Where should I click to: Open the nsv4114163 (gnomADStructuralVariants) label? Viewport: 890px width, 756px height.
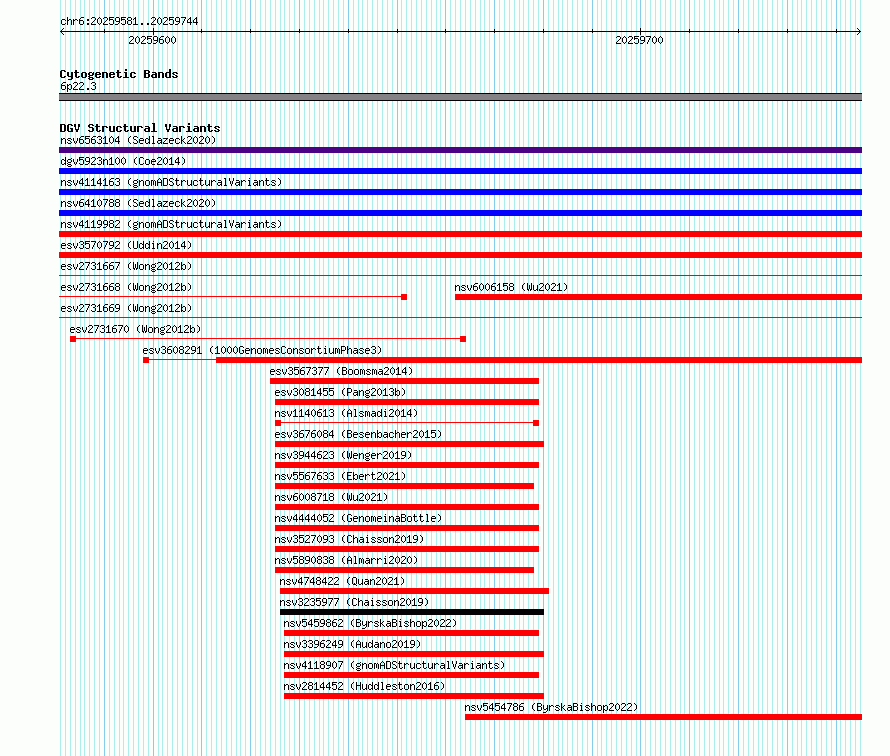[171, 182]
